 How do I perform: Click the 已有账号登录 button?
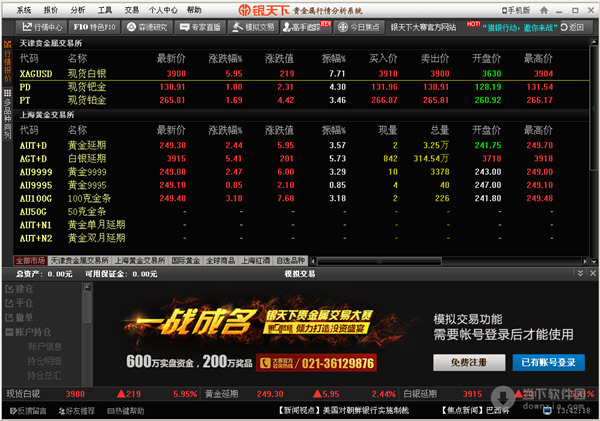(x=549, y=362)
